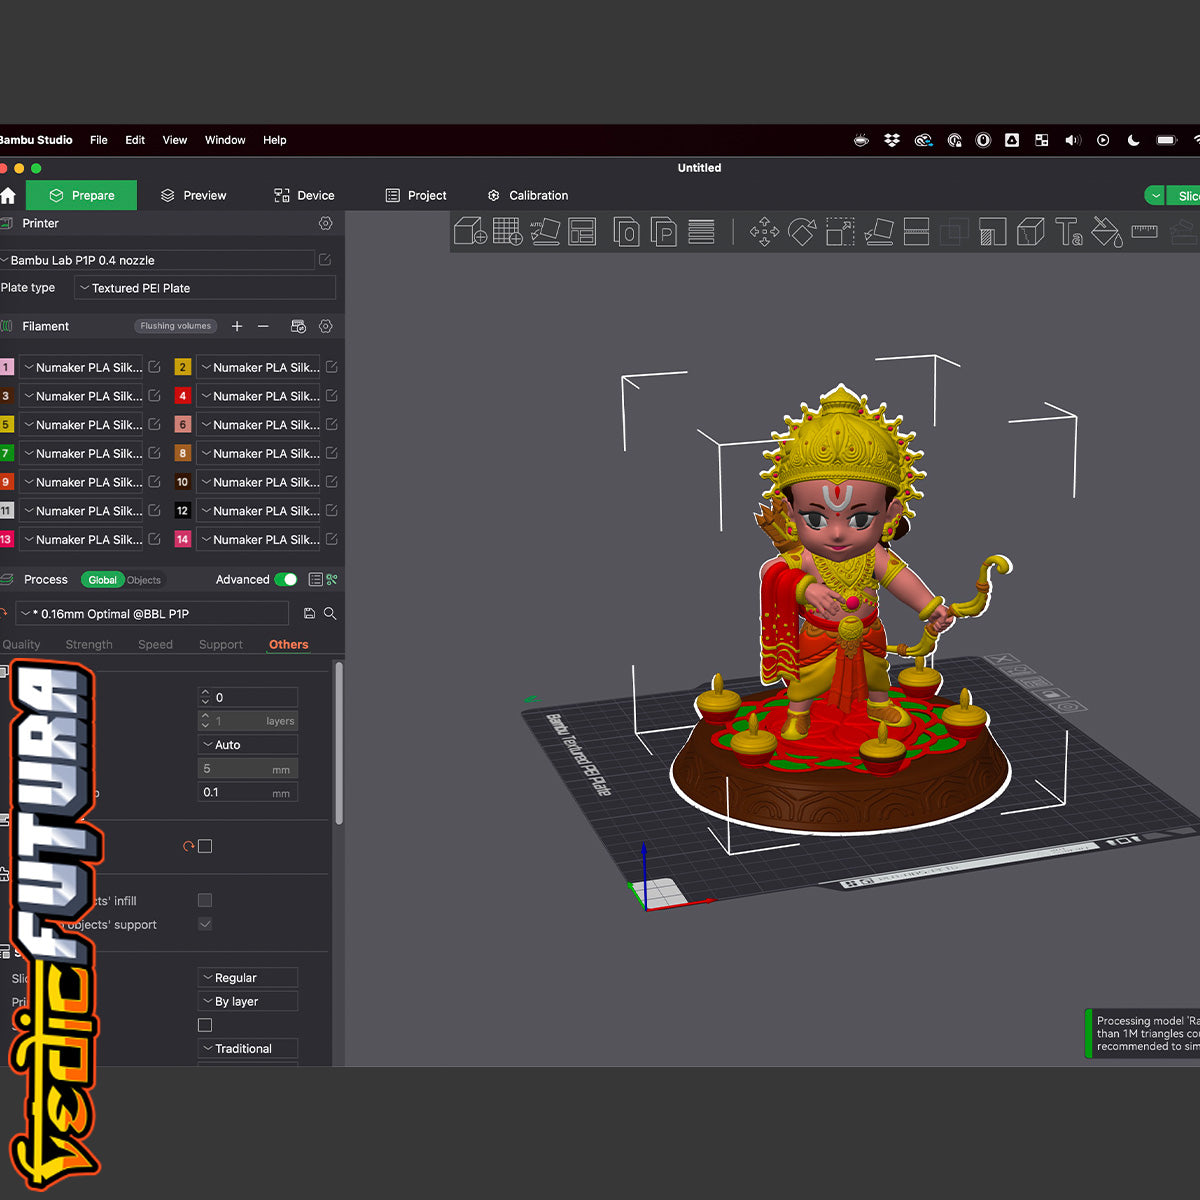This screenshot has height=1200, width=1200.
Task: Click the Flushing volumes button
Action: click(x=175, y=326)
